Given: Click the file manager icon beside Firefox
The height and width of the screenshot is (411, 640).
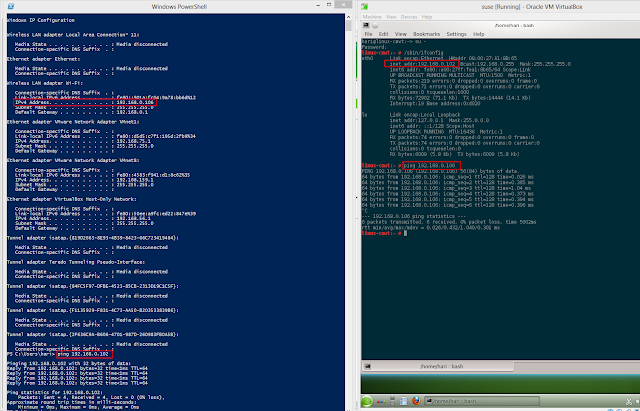Looking at the screenshot, I should [404, 401].
